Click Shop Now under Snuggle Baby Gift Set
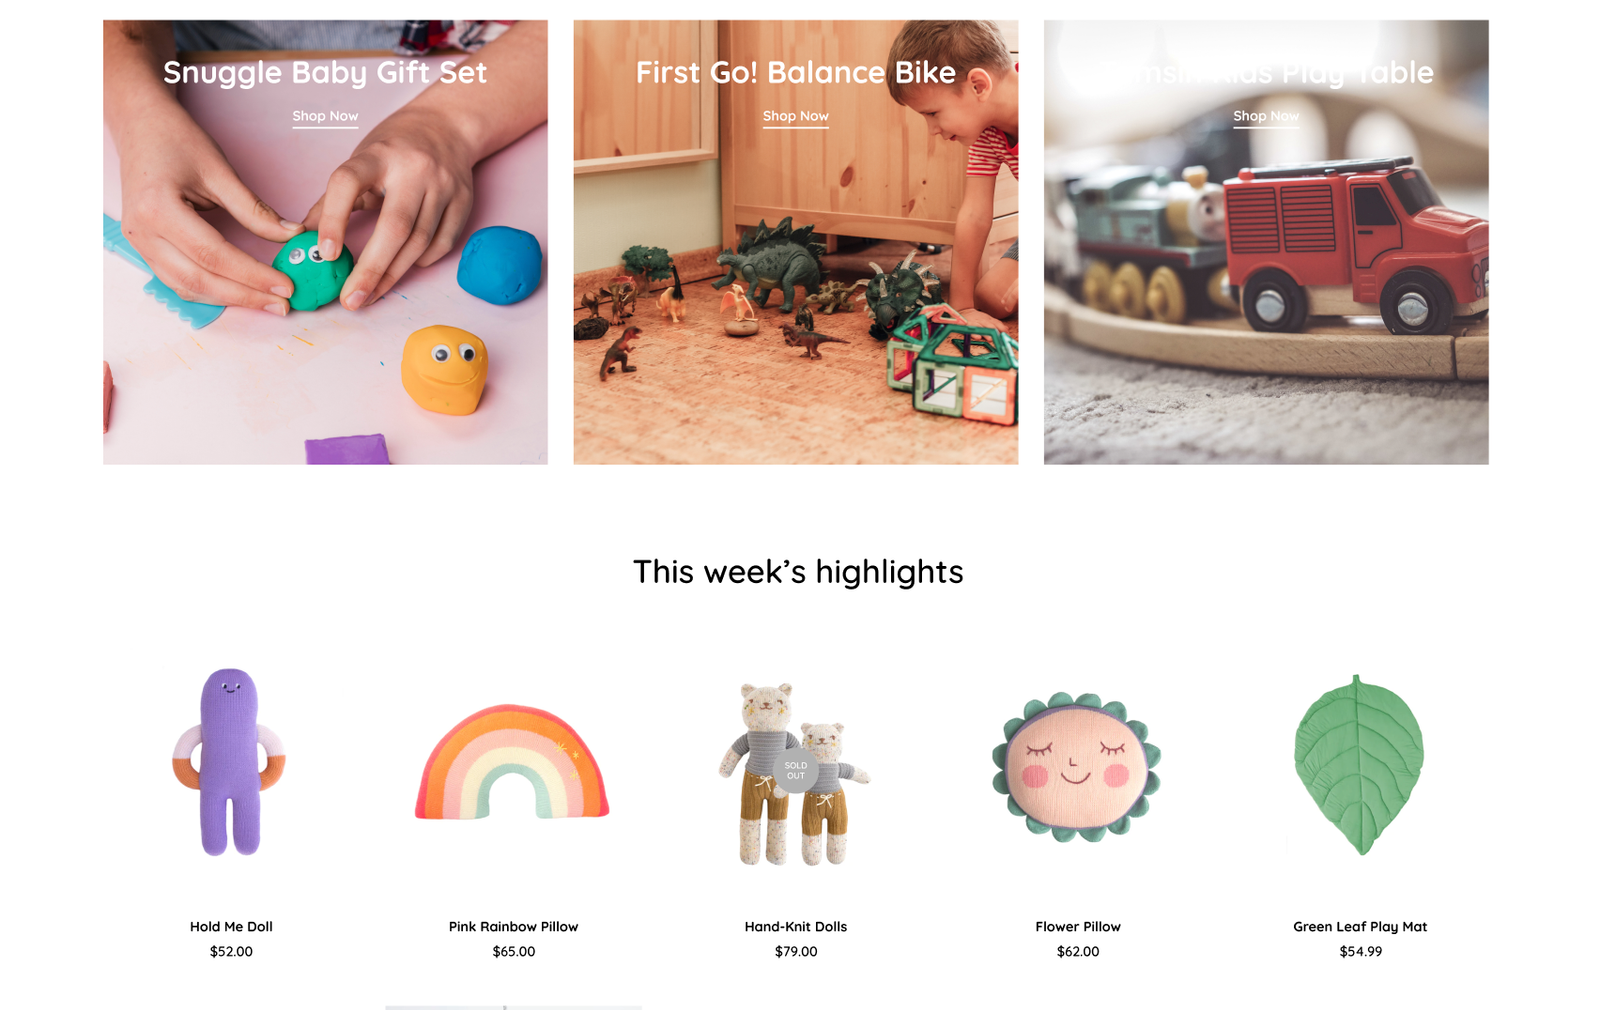The width and height of the screenshot is (1600, 1010). pos(325,116)
